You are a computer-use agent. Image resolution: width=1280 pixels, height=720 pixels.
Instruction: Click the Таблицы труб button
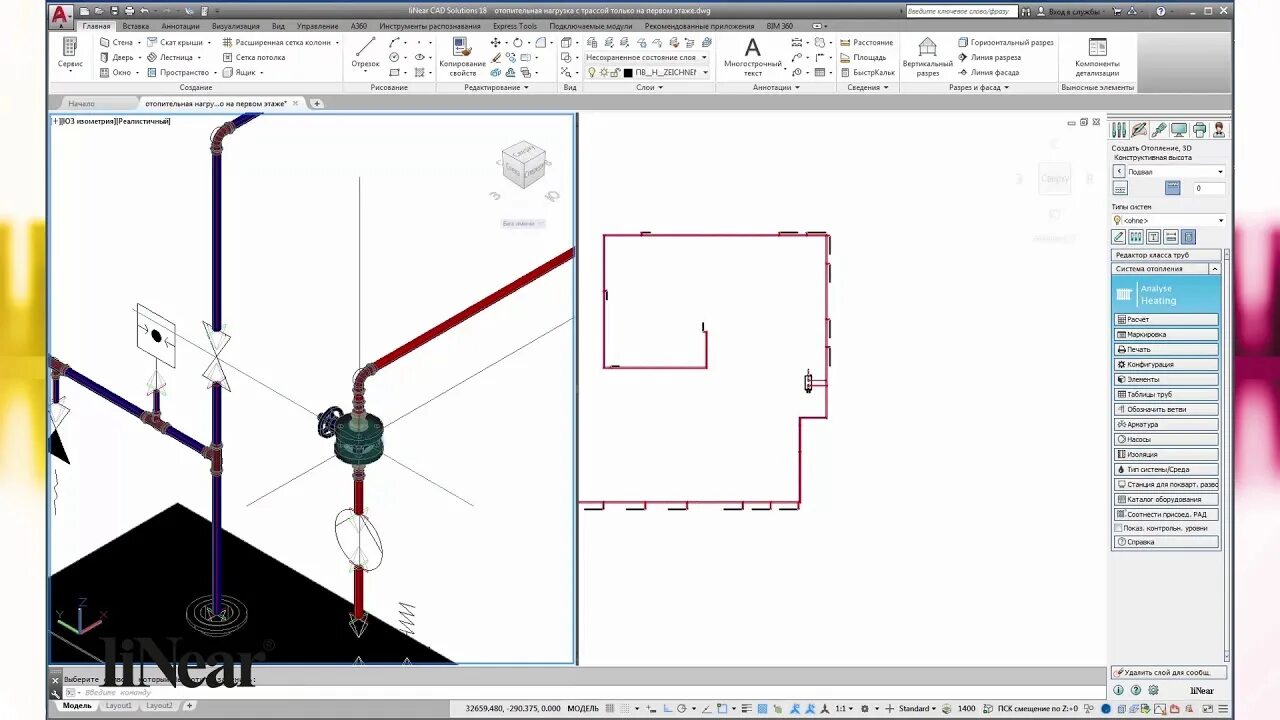point(1166,394)
